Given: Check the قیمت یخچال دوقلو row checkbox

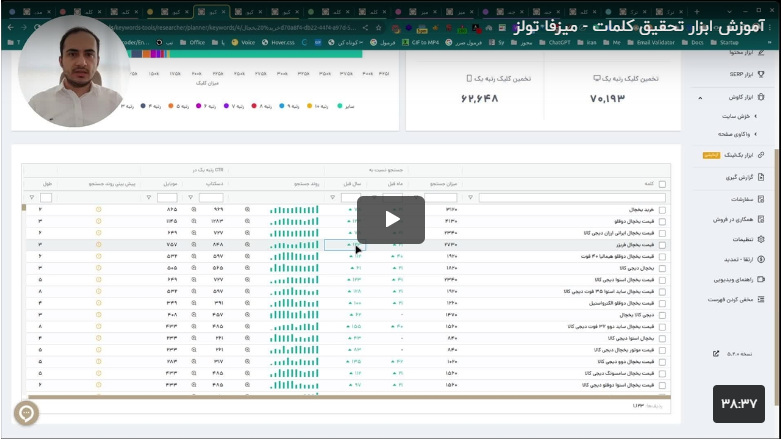Looking at the screenshot, I should pyautogui.click(x=662, y=221).
